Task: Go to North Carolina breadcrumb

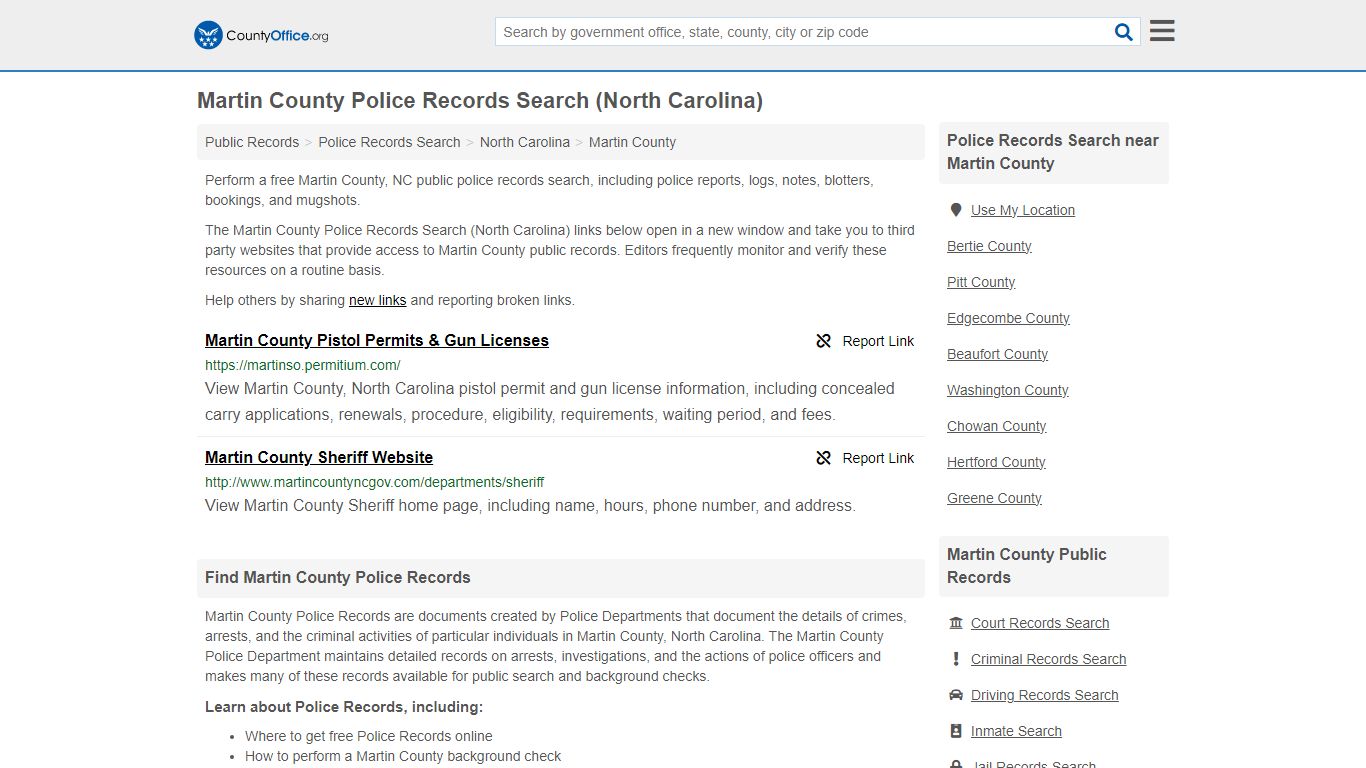Action: tap(525, 142)
